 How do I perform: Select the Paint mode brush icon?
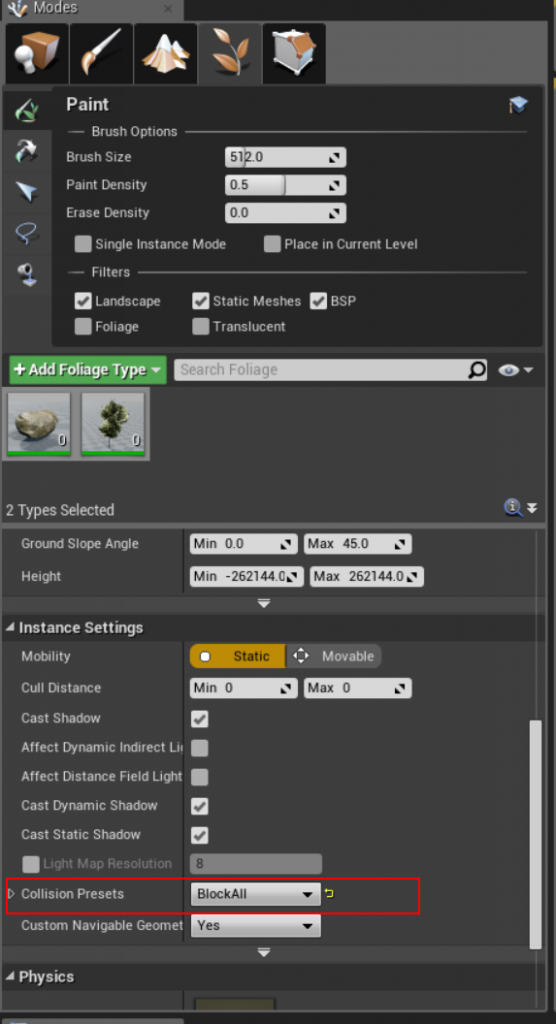click(x=101, y=54)
